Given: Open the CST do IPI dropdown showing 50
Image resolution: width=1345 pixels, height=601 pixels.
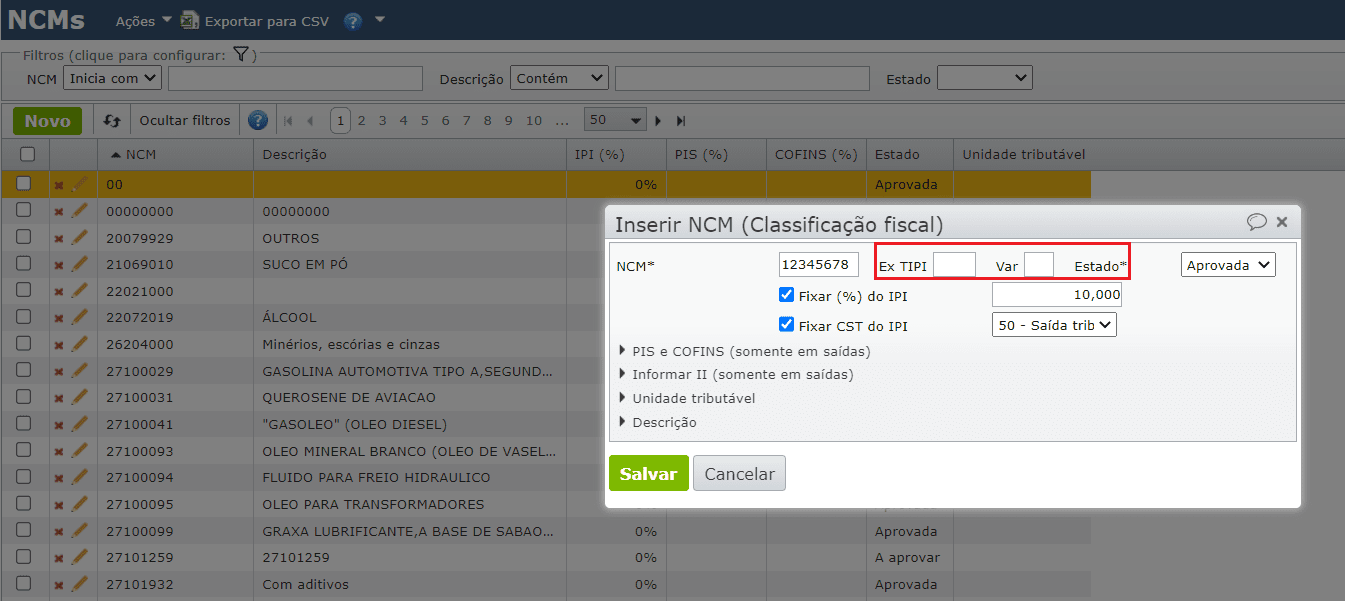Looking at the screenshot, I should [x=1053, y=324].
